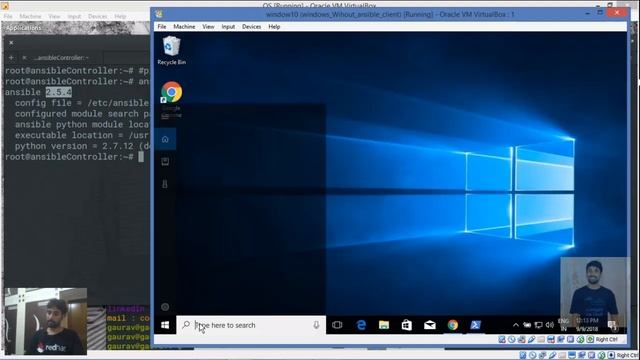Expand hidden system tray icons chevron
This screenshot has width=640, height=360.
coord(516,325)
